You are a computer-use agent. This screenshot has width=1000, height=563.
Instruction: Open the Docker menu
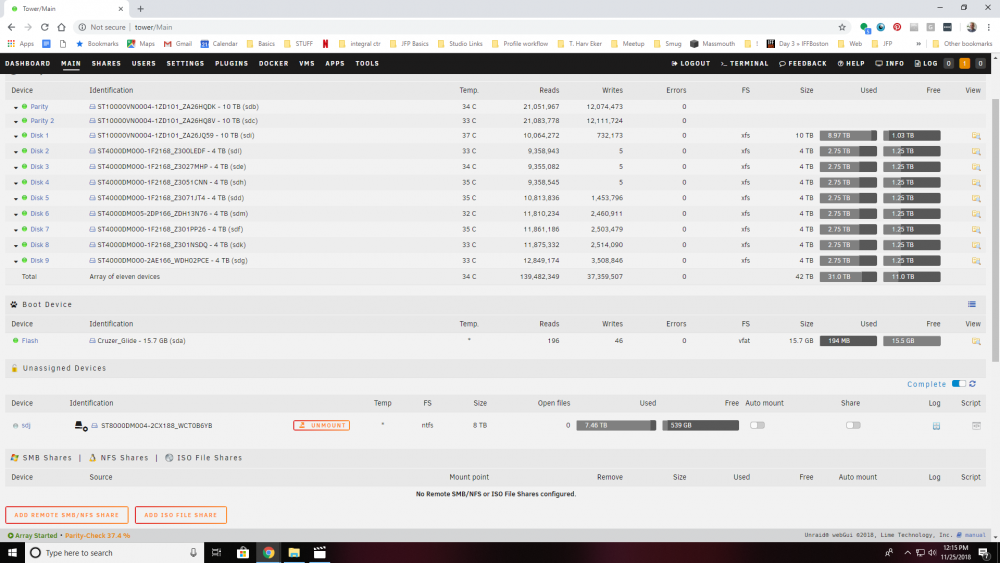tap(274, 63)
